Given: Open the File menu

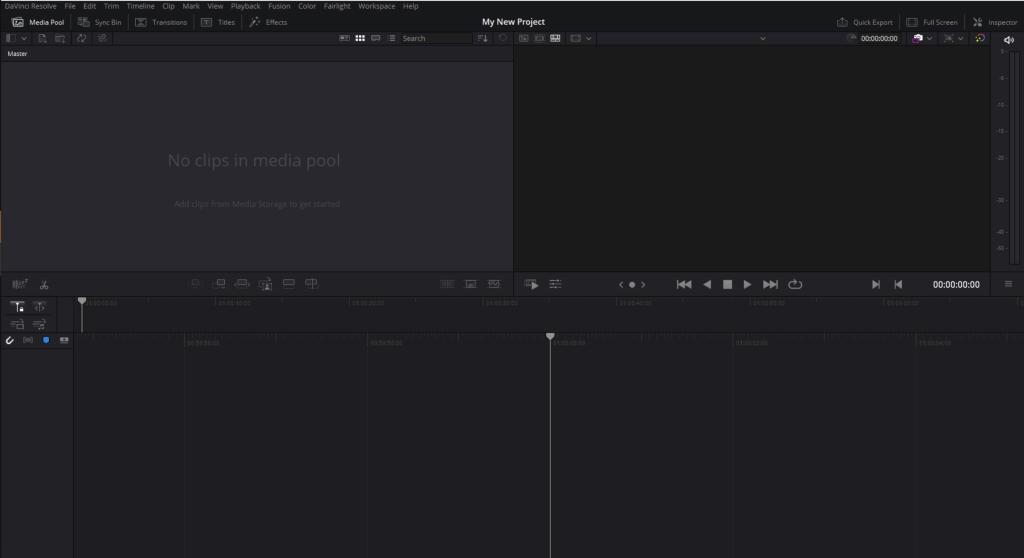Looking at the screenshot, I should coord(70,6).
